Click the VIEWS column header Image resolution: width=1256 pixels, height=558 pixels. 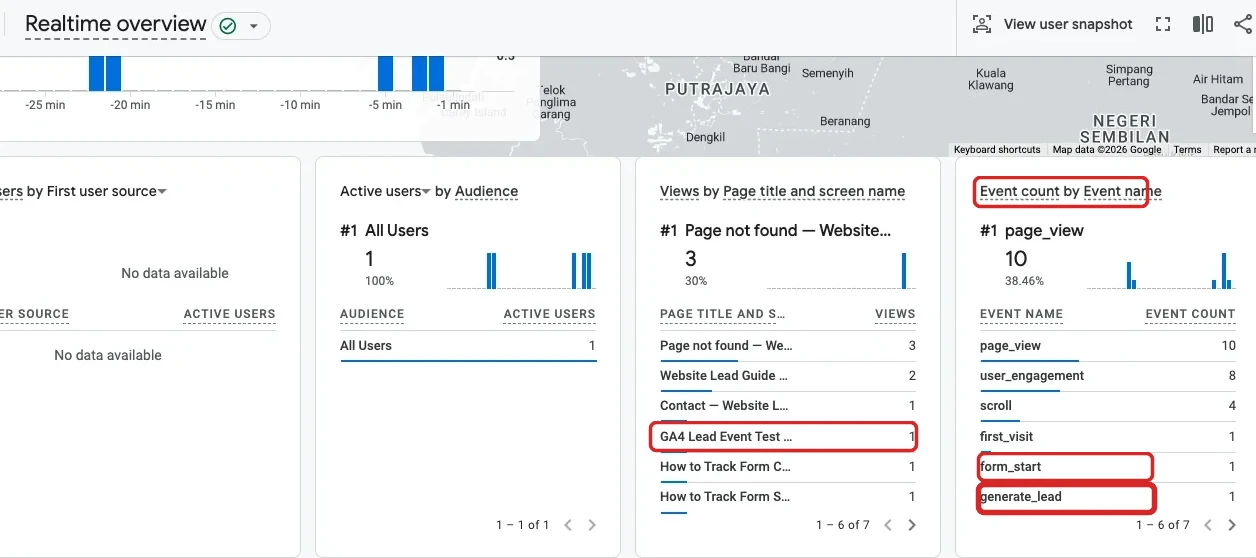[x=895, y=314]
